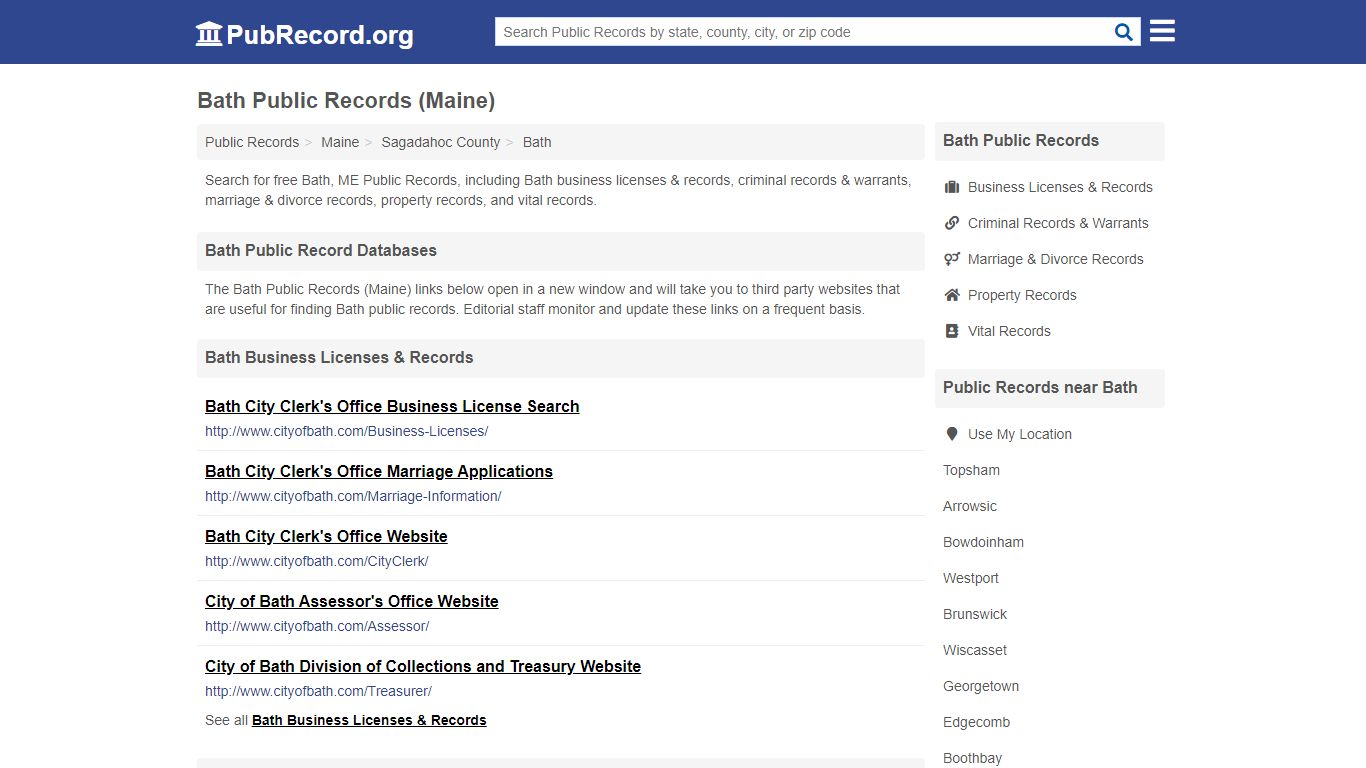Open the cityofbath.com/Marriage-Information/ URL
The width and height of the screenshot is (1366, 768).
pyautogui.click(x=353, y=497)
